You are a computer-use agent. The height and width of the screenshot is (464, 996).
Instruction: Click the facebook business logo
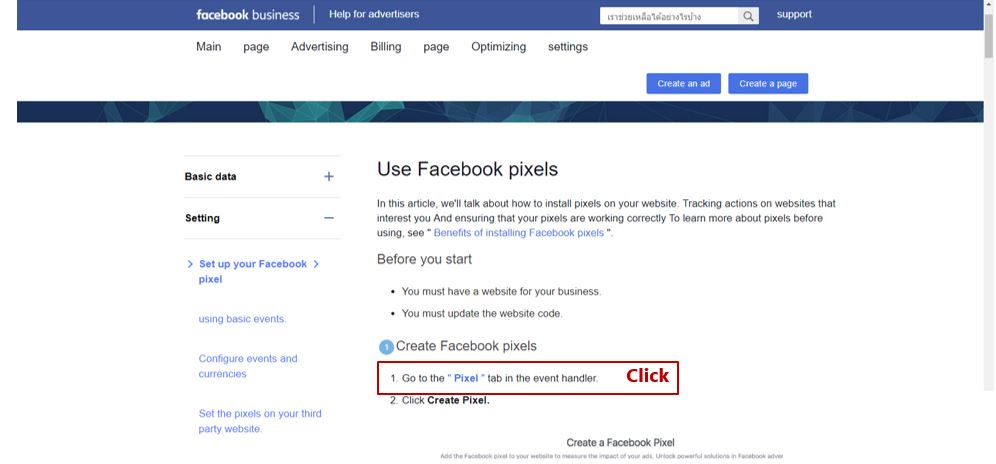pos(248,15)
